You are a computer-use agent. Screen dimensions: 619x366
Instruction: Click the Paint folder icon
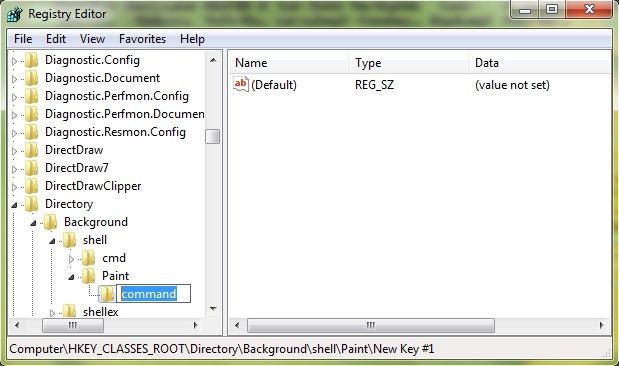[x=88, y=276]
